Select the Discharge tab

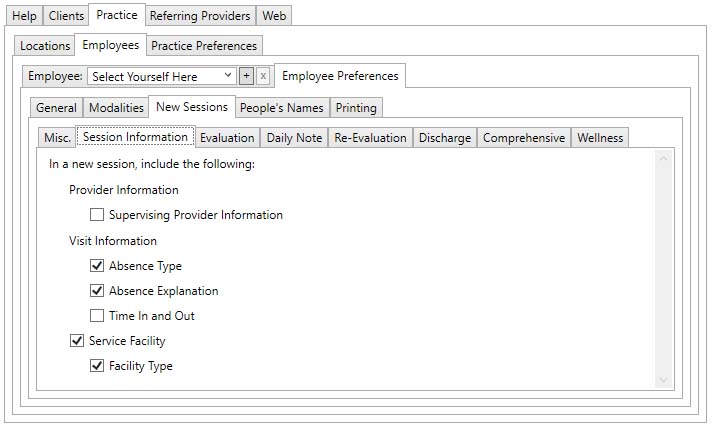tap(444, 138)
